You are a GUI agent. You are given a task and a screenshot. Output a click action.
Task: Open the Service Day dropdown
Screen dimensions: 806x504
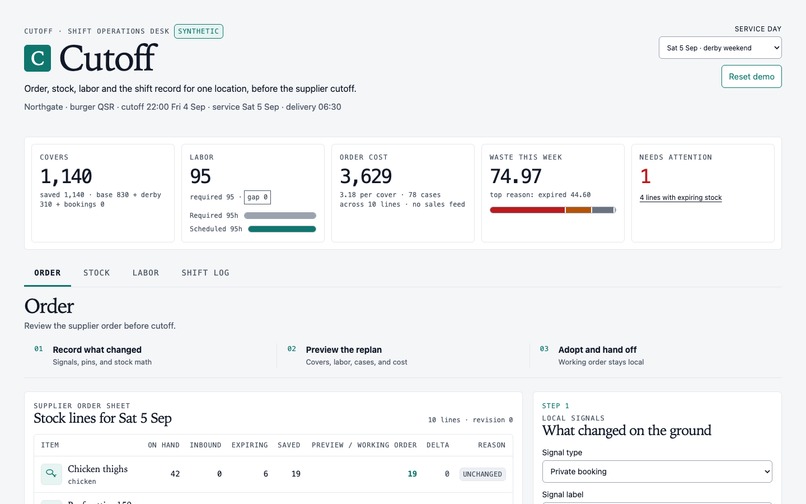pos(720,48)
